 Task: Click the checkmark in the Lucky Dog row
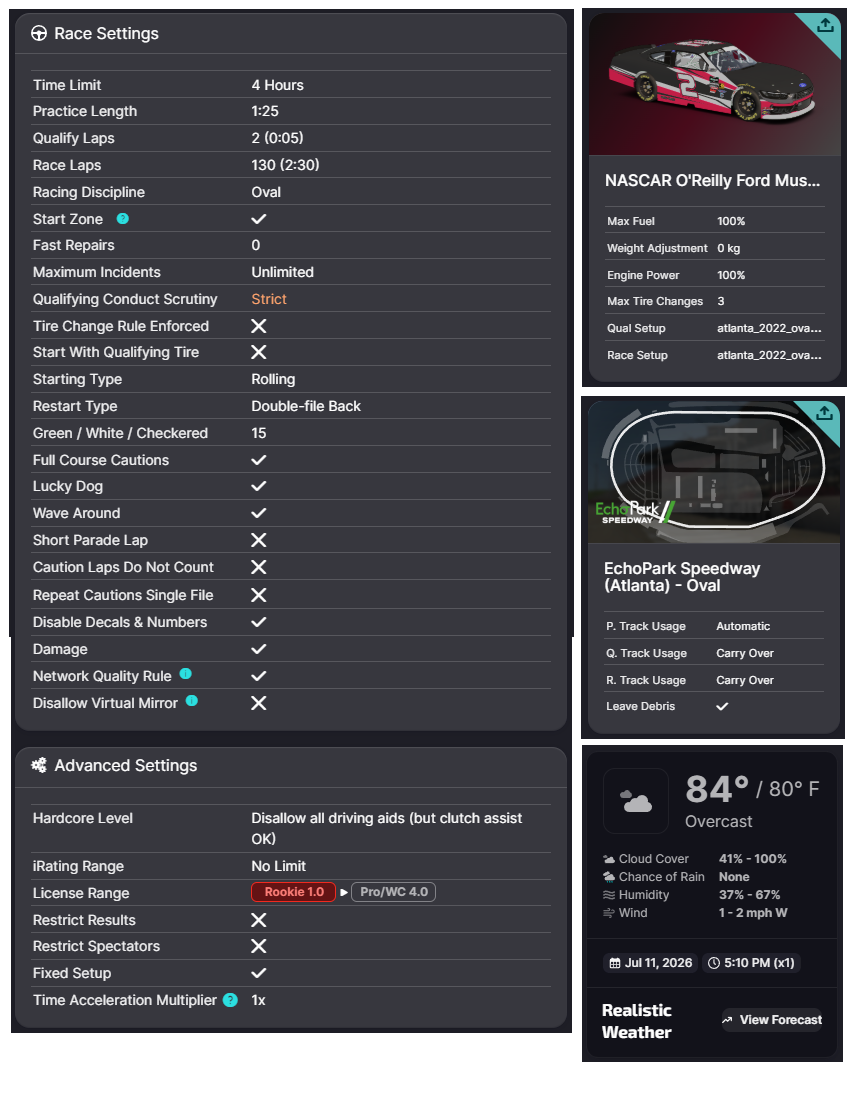coord(259,486)
